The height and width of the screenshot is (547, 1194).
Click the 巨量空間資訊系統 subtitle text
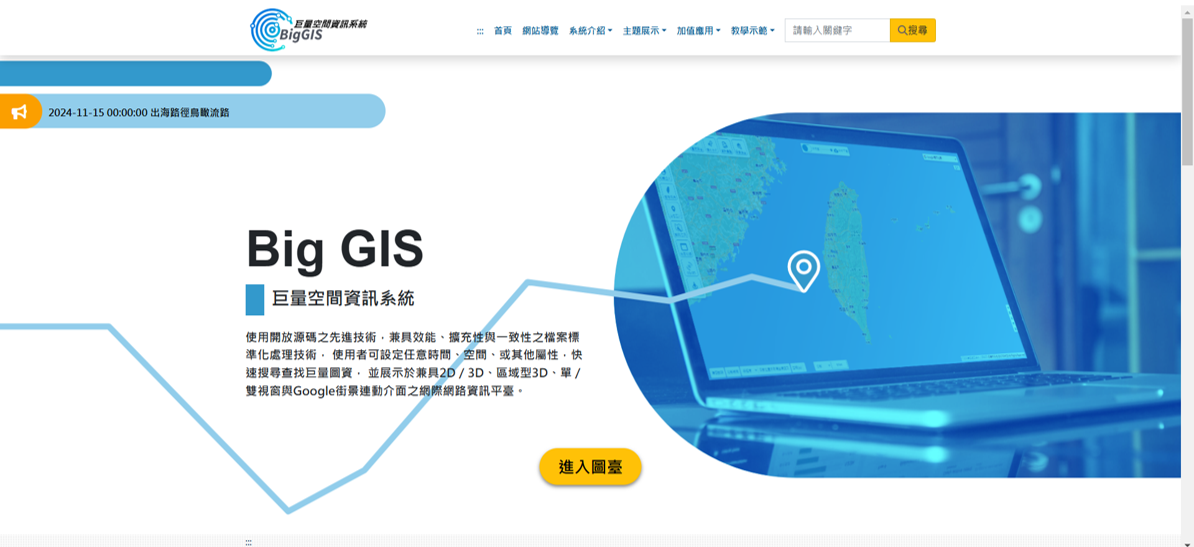click(343, 299)
